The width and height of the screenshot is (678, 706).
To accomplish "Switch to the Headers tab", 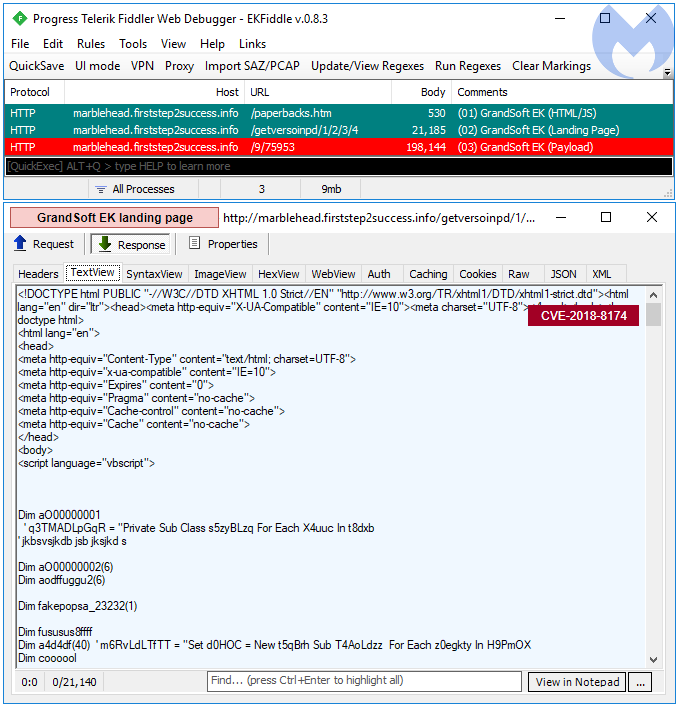I will click(x=38, y=274).
